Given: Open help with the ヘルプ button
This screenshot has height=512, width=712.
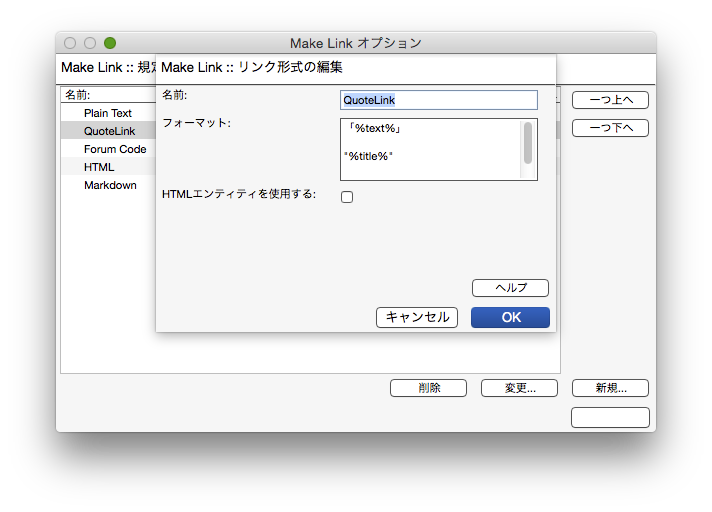Looking at the screenshot, I should 510,288.
